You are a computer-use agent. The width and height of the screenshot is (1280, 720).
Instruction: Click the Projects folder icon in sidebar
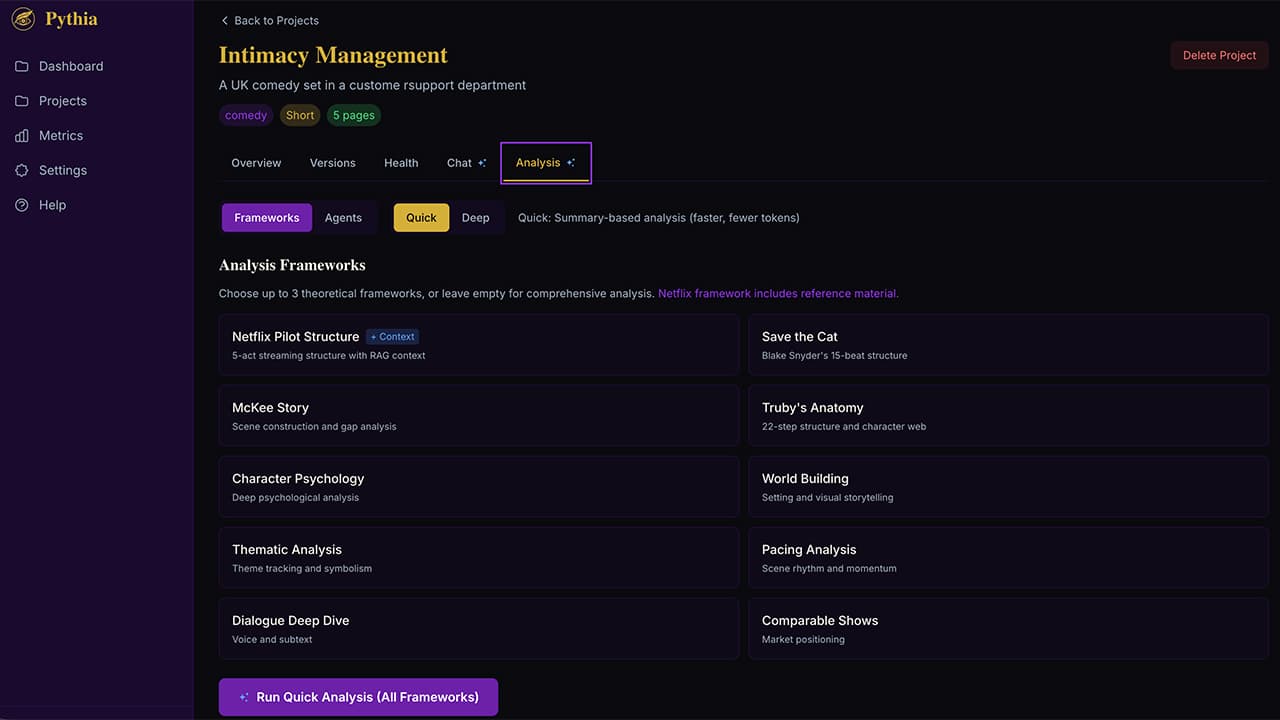tap(22, 101)
